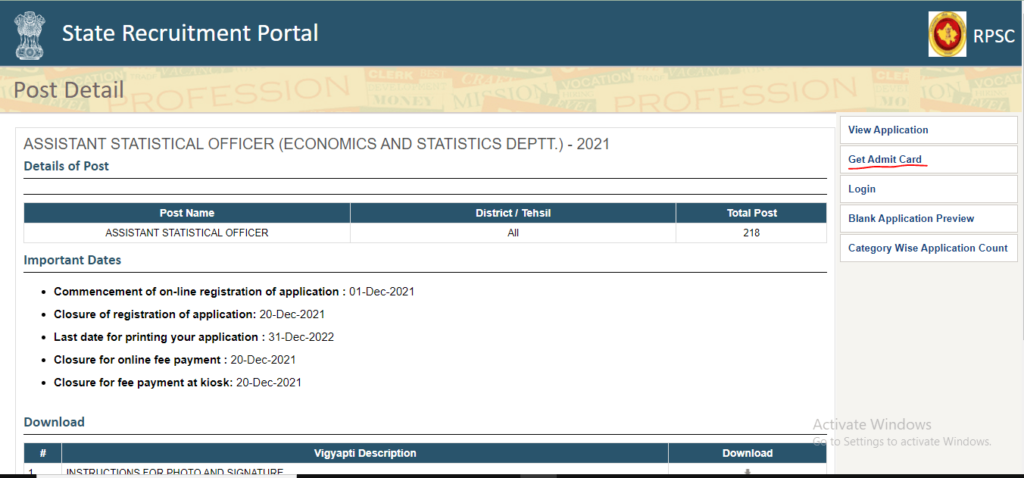
Task: Click the RPSC logo in top right
Action: click(948, 36)
